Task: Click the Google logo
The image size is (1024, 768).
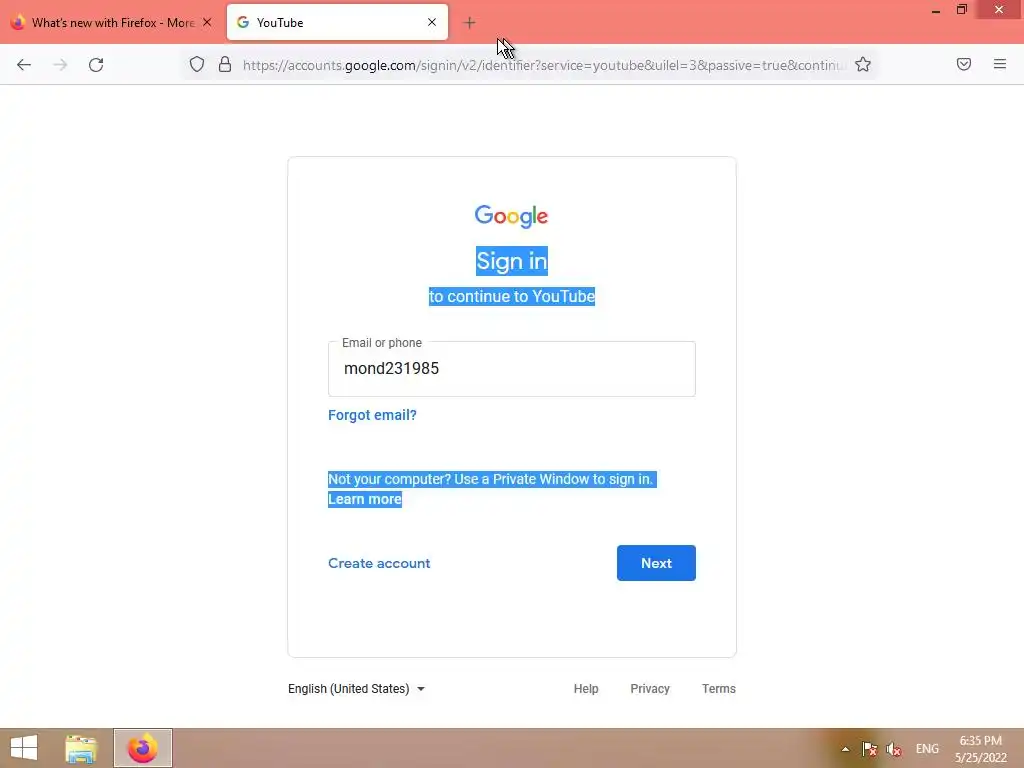Action: click(511, 216)
